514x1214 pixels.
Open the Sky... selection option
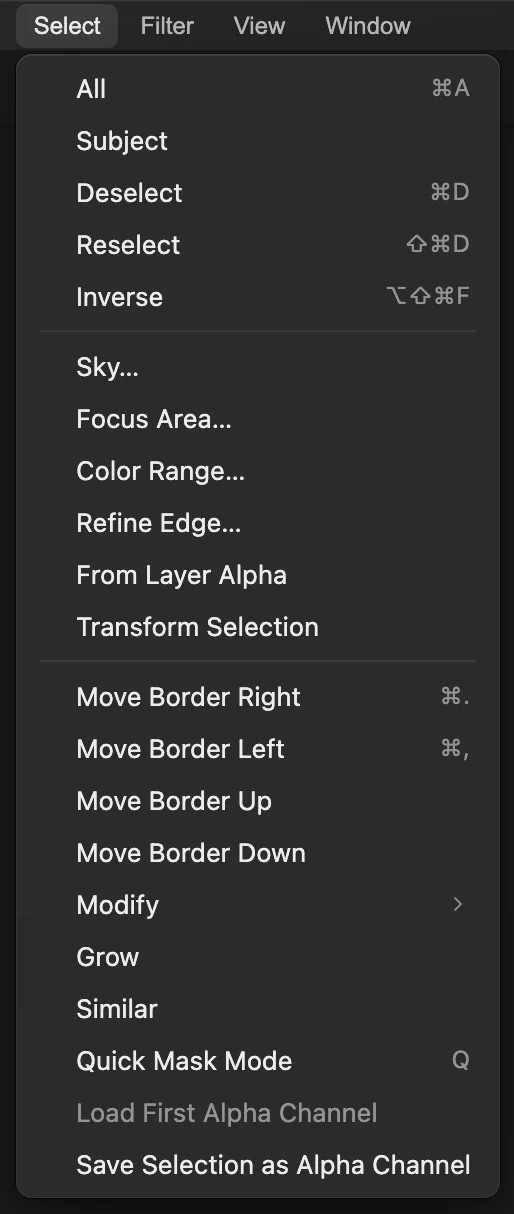(x=258, y=367)
